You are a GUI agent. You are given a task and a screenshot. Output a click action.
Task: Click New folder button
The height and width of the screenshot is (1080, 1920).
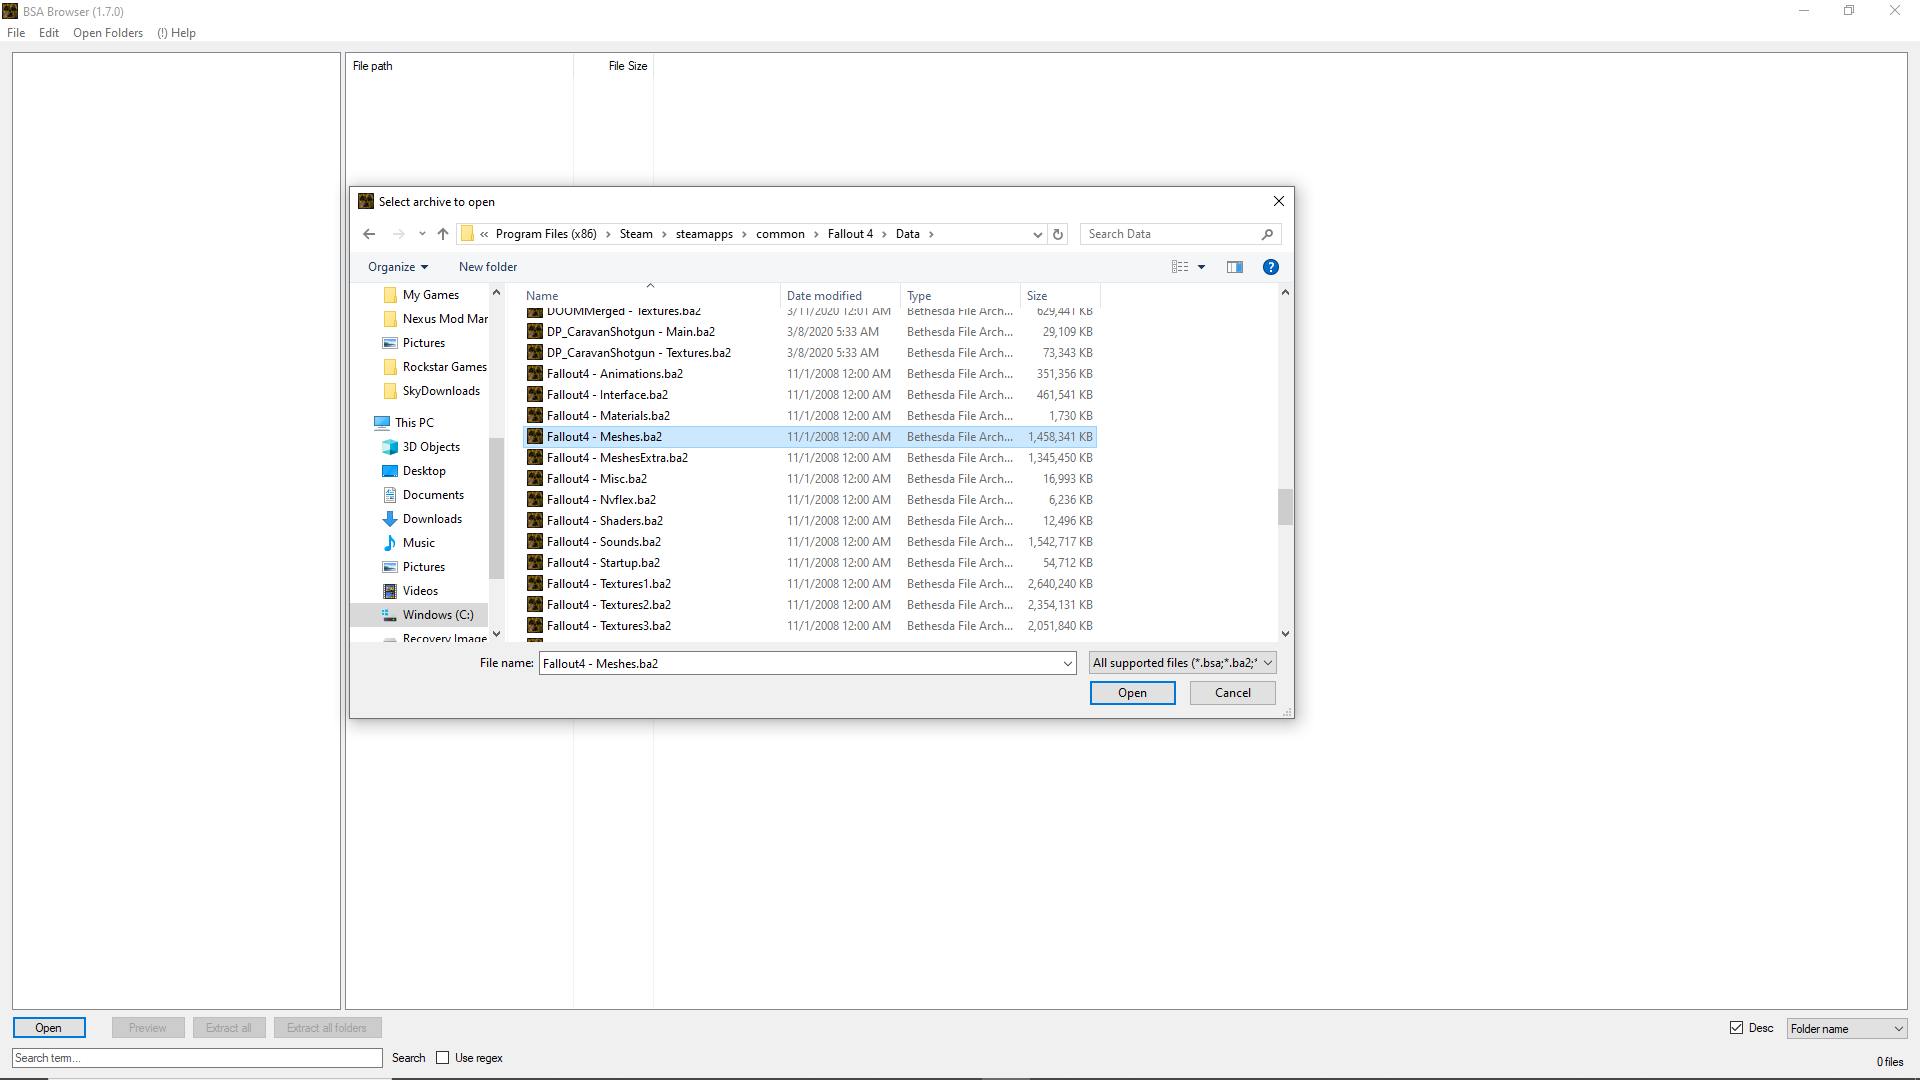point(488,267)
